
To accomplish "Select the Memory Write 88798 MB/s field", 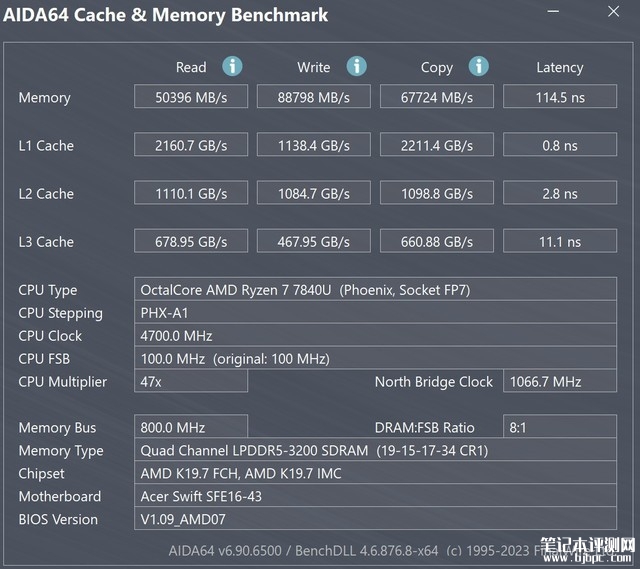I will [x=314, y=96].
